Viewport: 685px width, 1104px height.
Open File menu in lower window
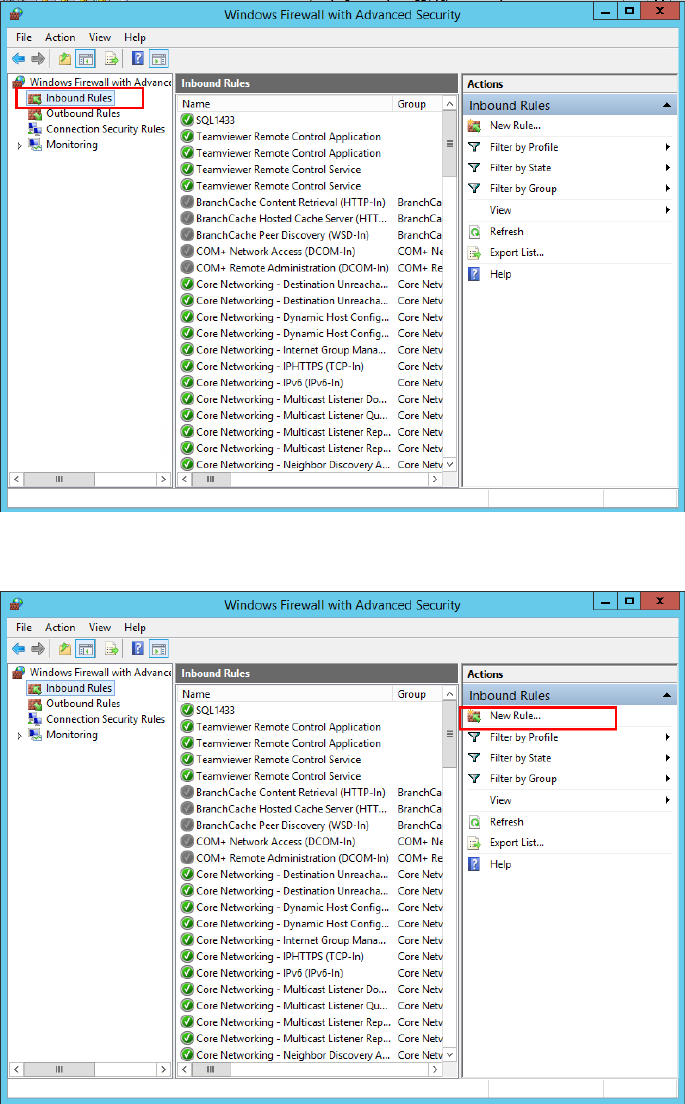24,627
